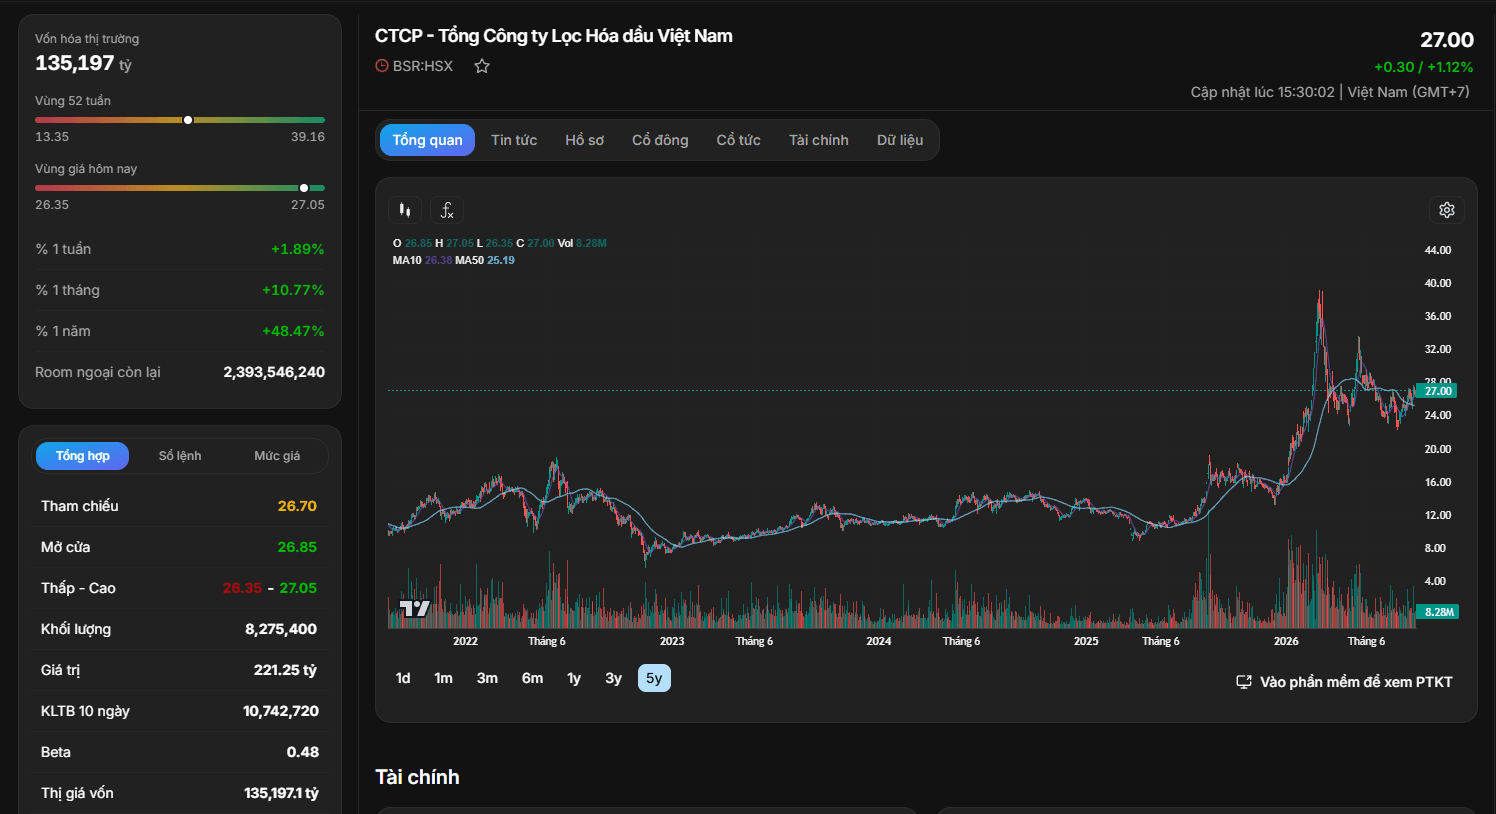Select the Mức giá tab

point(277,456)
